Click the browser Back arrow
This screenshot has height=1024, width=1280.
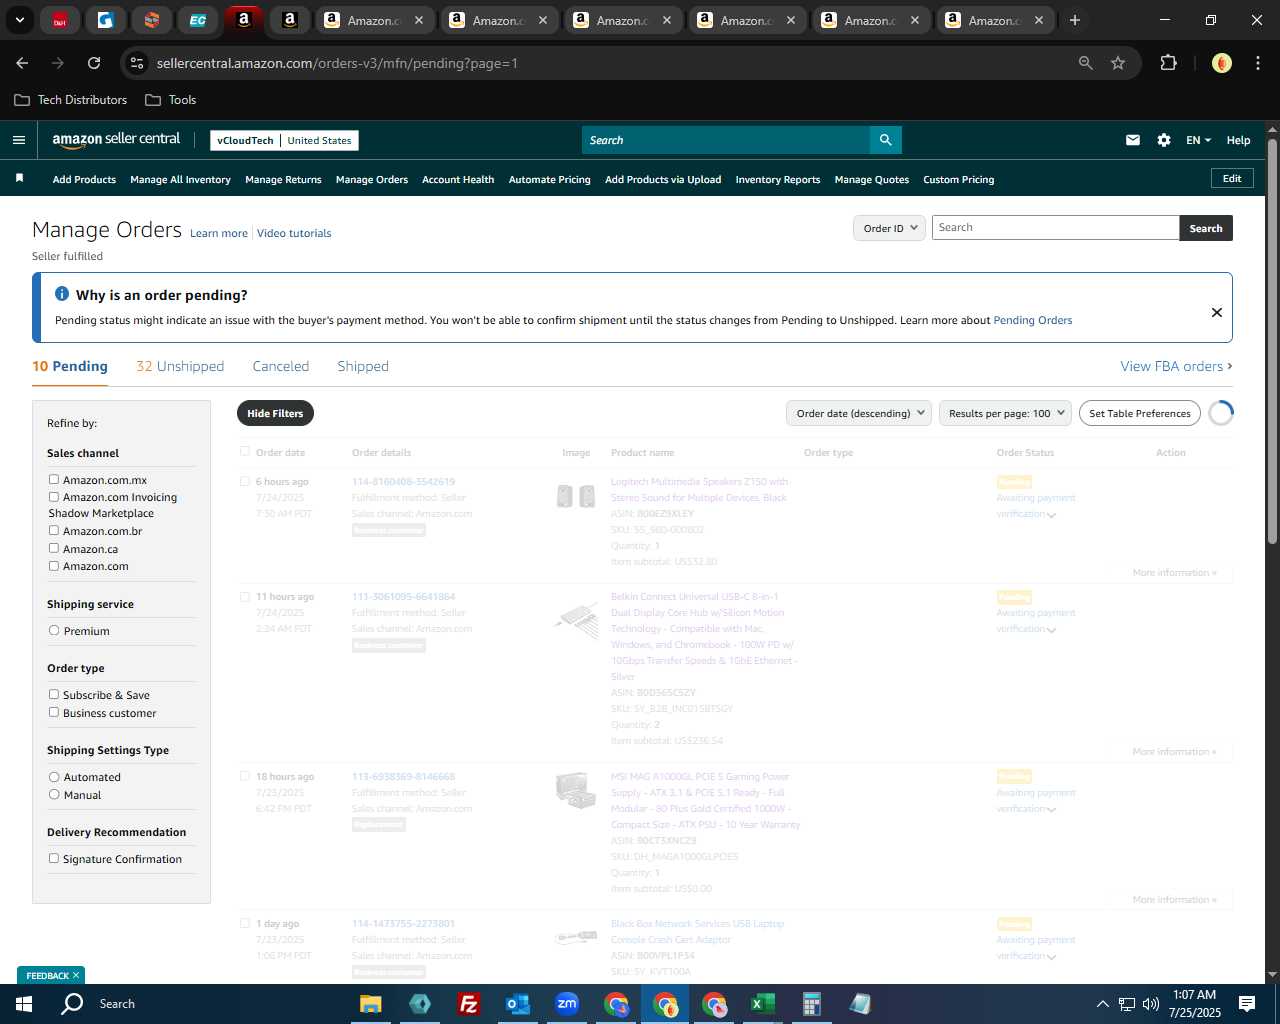point(22,63)
